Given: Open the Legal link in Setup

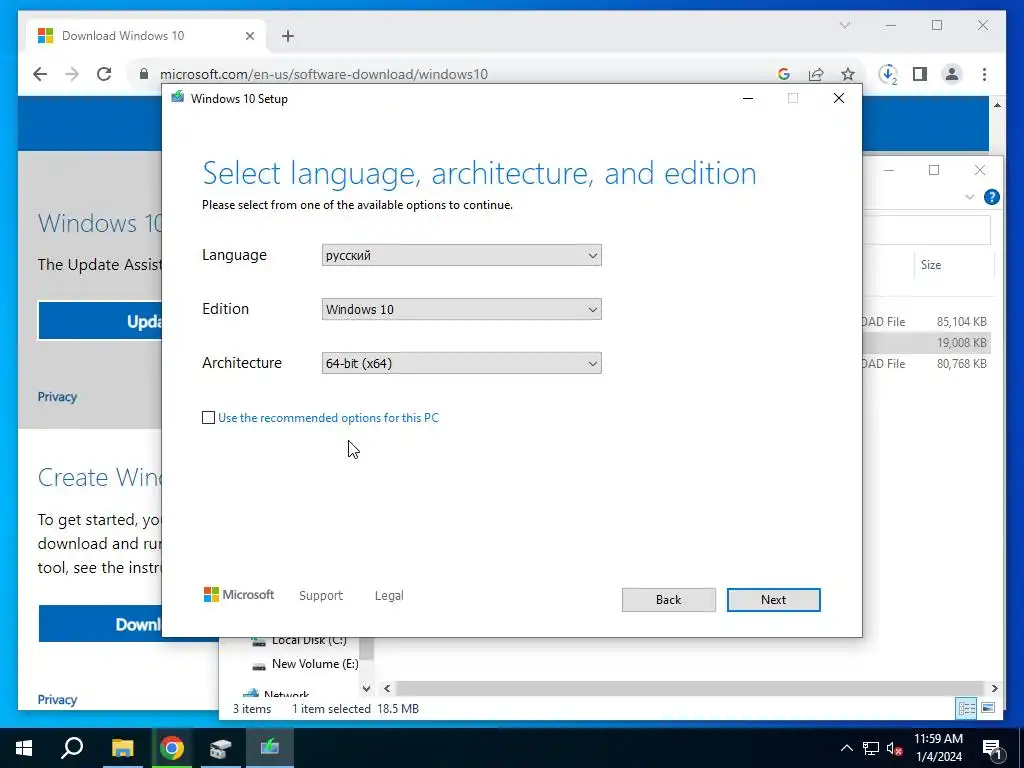Looking at the screenshot, I should pos(389,596).
